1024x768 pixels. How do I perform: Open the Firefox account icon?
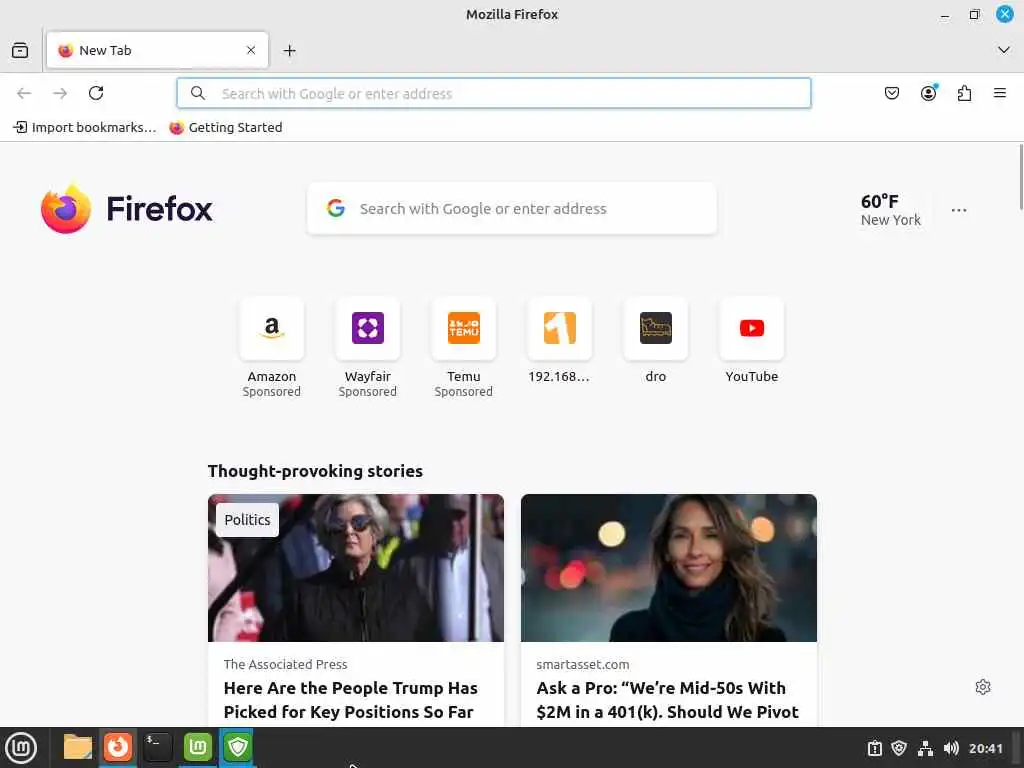(928, 93)
